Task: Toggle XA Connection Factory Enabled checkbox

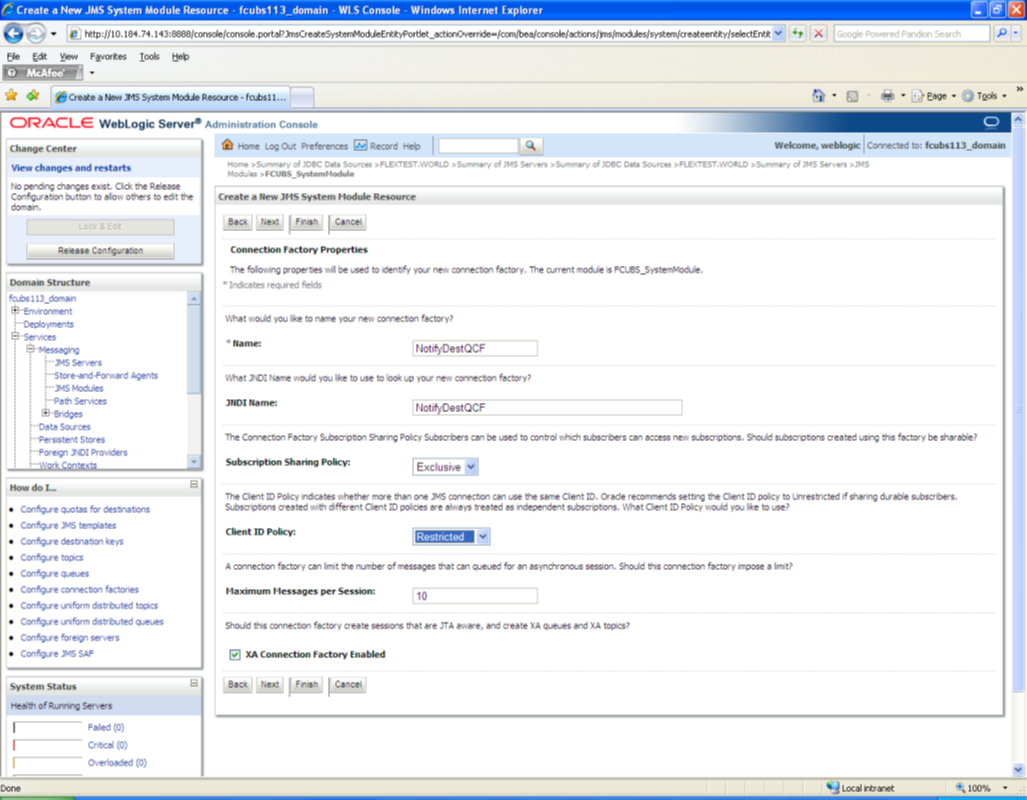Action: 234,655
